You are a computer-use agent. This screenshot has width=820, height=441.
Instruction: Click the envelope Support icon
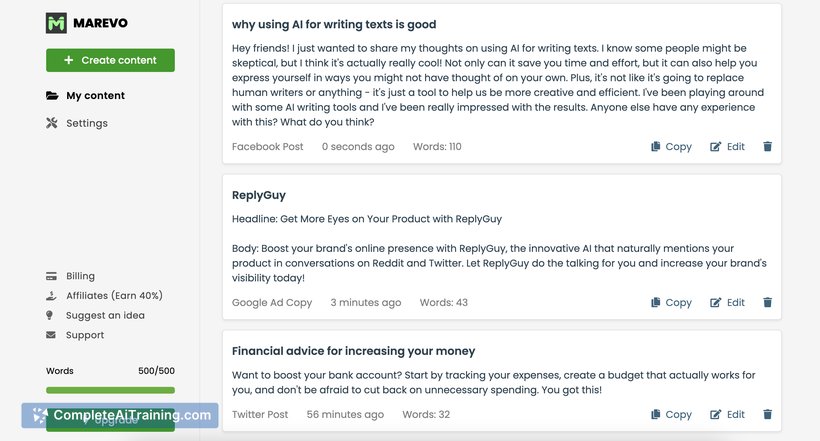coord(51,335)
